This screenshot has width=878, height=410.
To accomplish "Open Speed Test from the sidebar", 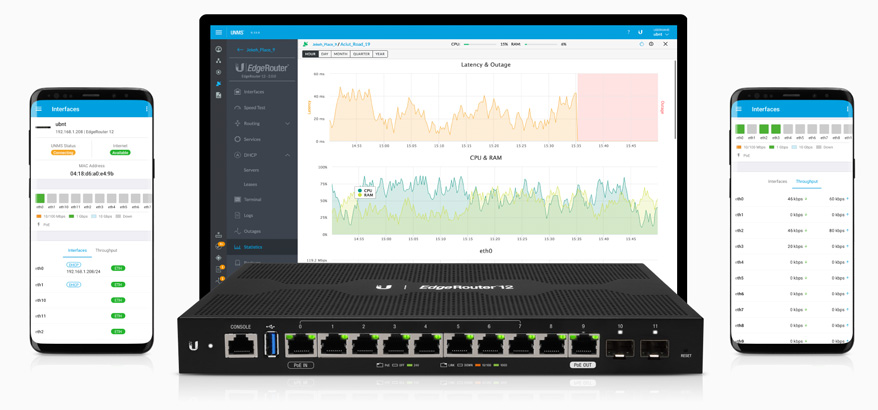I will 254,108.
